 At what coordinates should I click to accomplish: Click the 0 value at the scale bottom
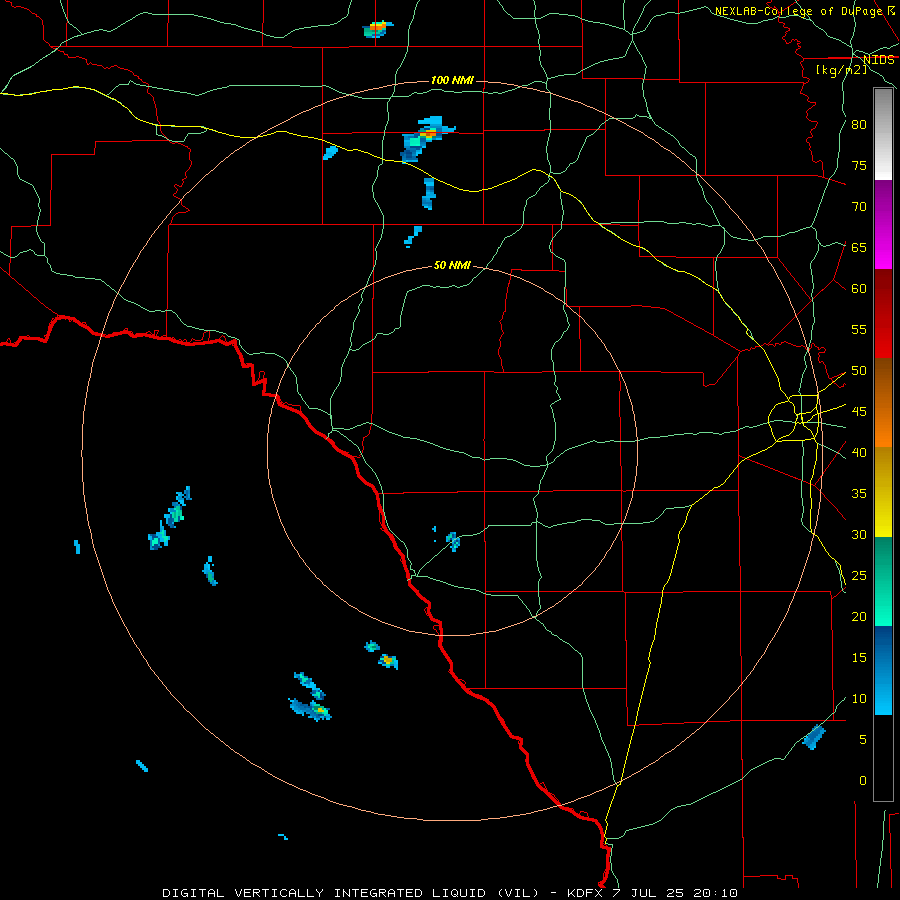[x=863, y=781]
